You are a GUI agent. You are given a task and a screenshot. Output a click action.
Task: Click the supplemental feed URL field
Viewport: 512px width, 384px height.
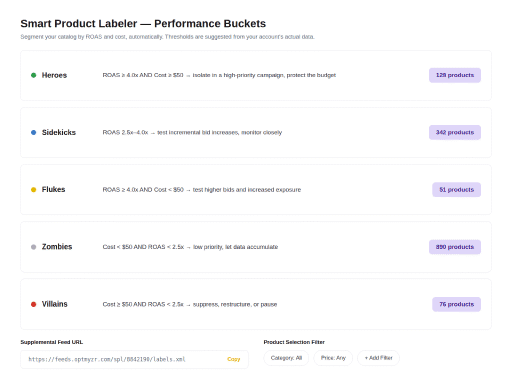pos(134,359)
